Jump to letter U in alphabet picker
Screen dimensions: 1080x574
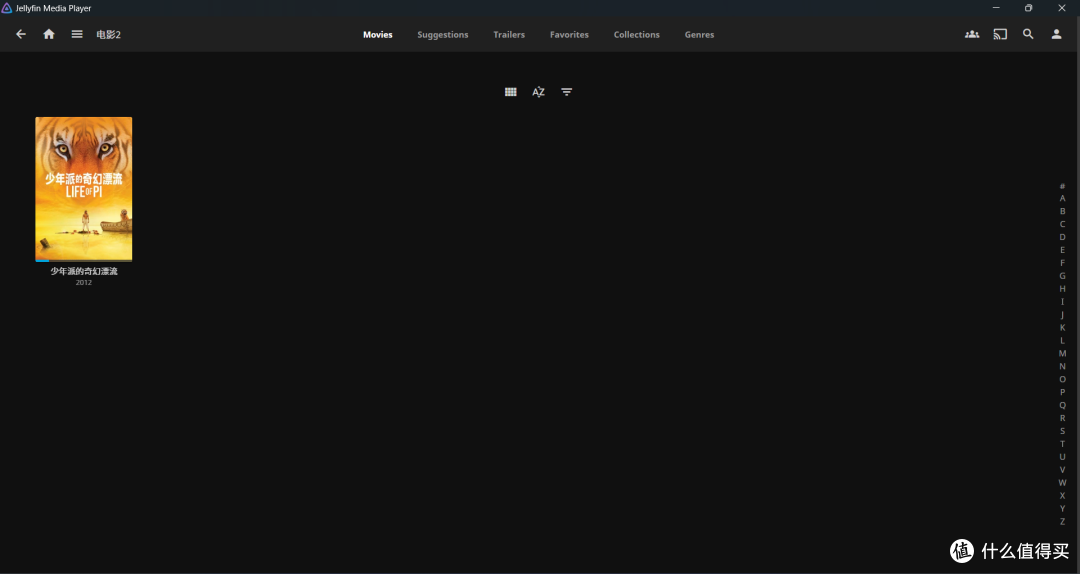click(1062, 457)
